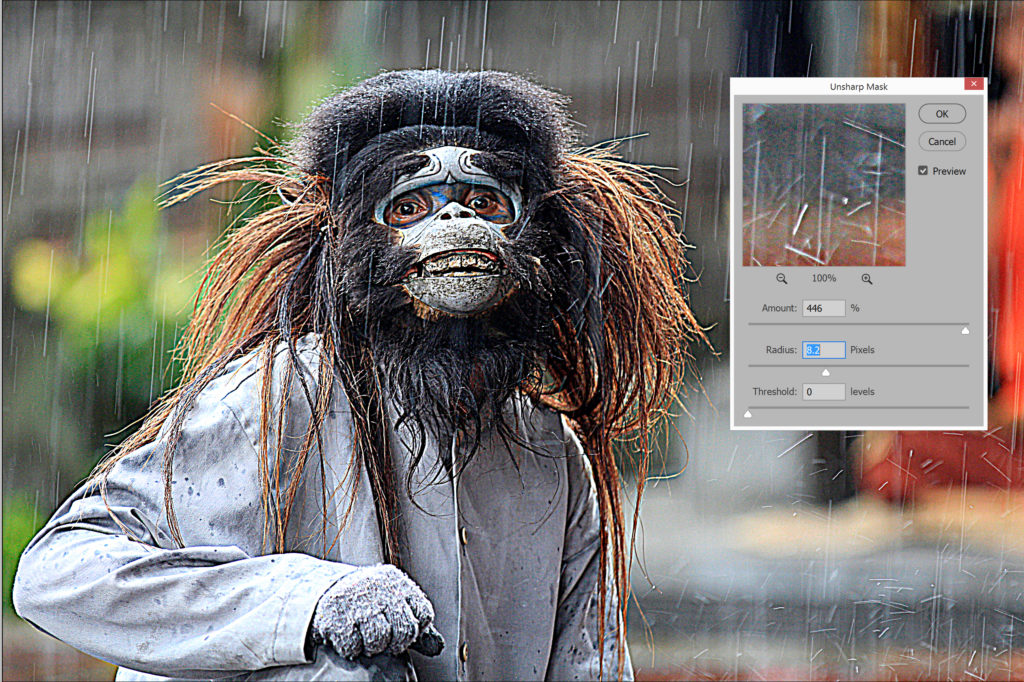Click the Threshold slider handle
This screenshot has width=1024, height=682.
pos(747,412)
